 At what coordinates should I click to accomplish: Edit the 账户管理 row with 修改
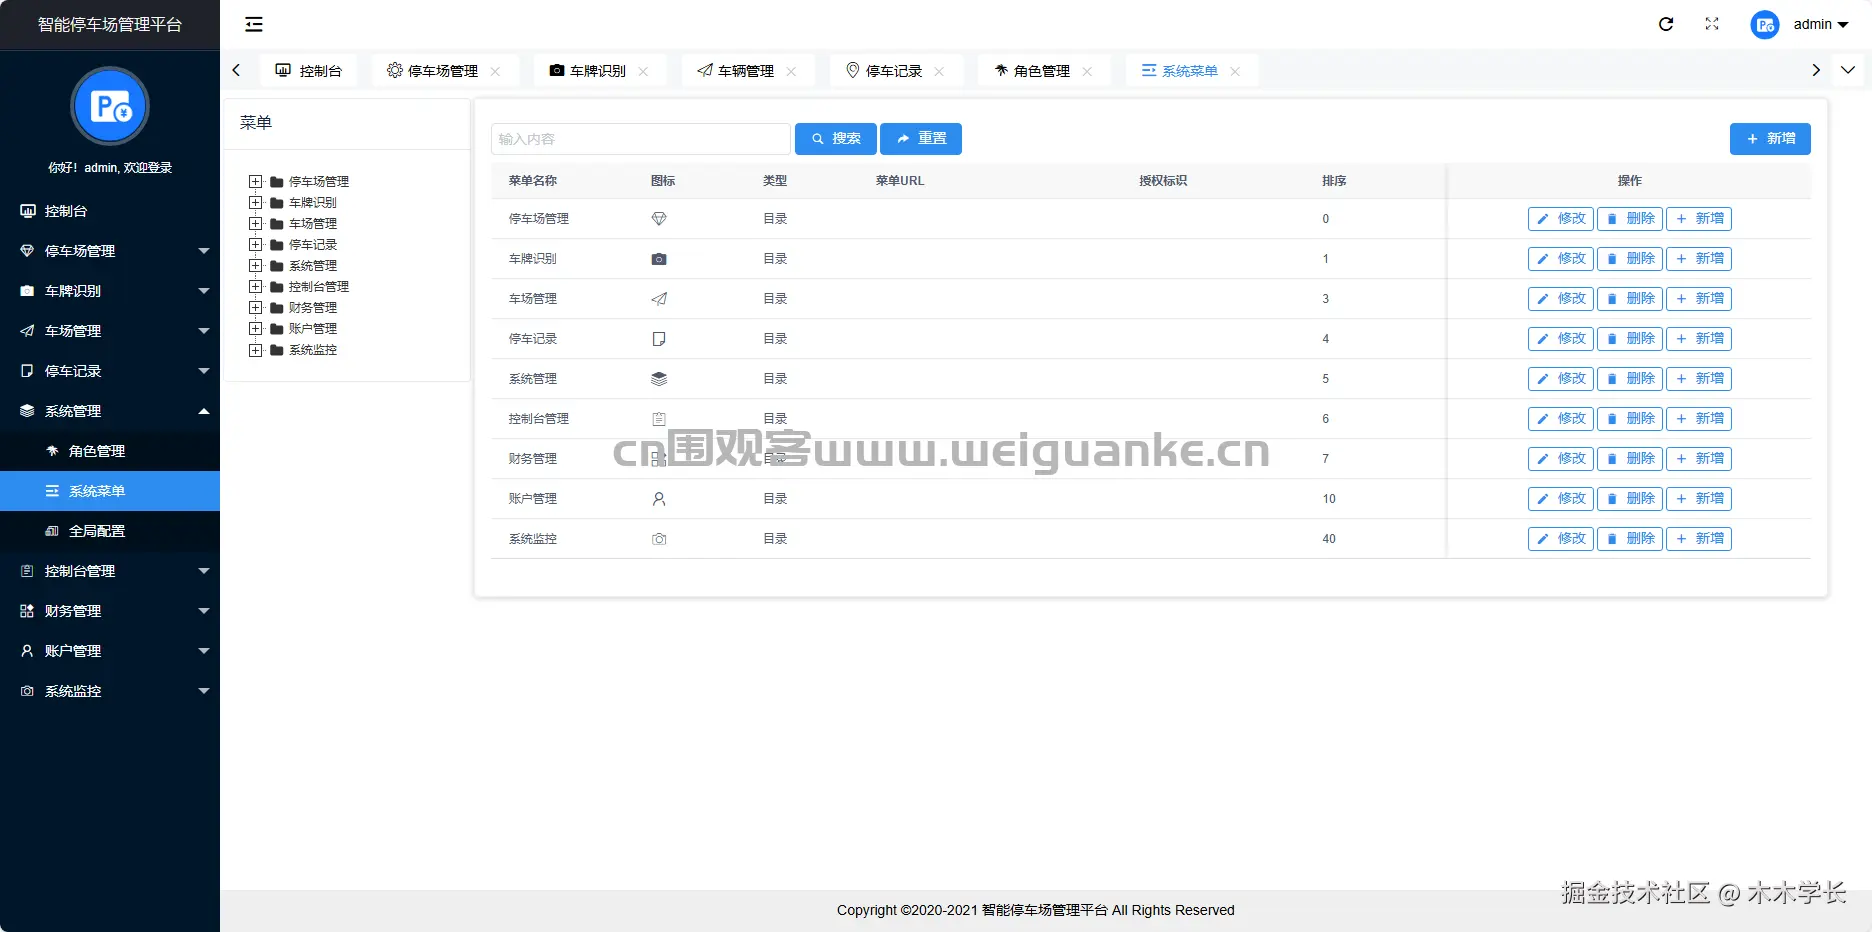click(1561, 499)
